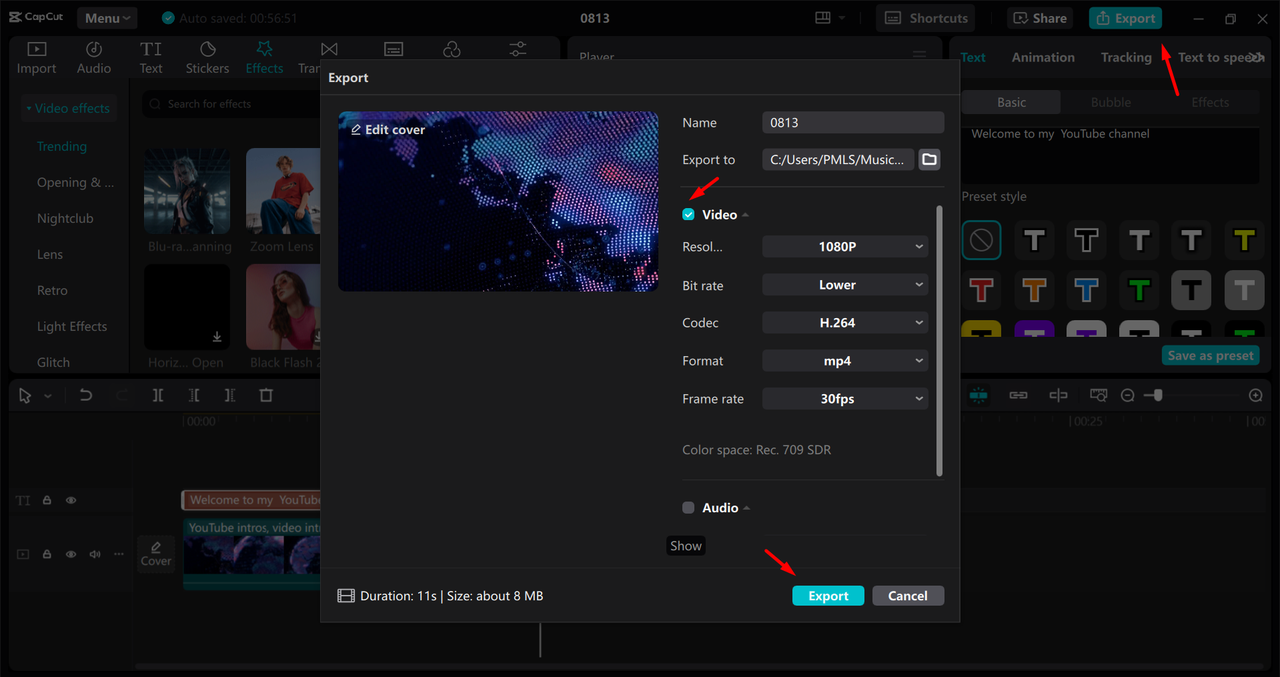The width and height of the screenshot is (1280, 677).
Task: Open the Text tab in top toolbar
Action: 151,58
